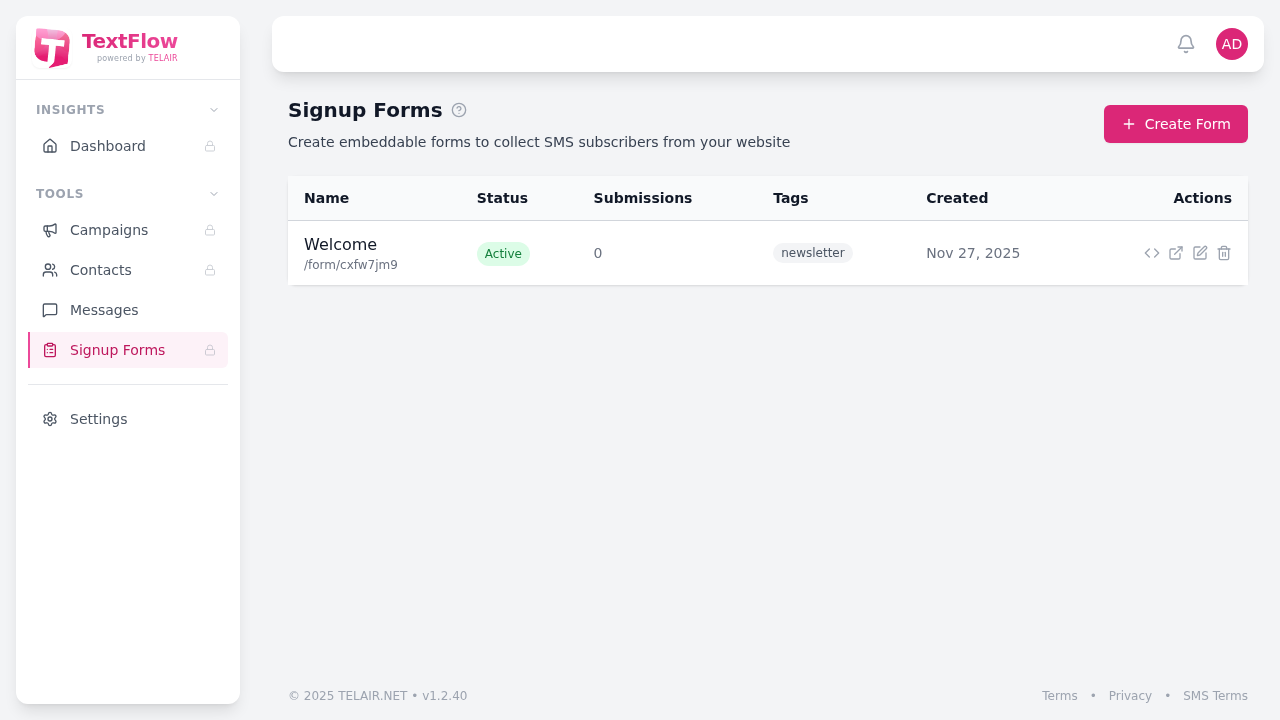The width and height of the screenshot is (1280, 720).
Task: Click the embed code icon for Welcome form
Action: 1152,253
